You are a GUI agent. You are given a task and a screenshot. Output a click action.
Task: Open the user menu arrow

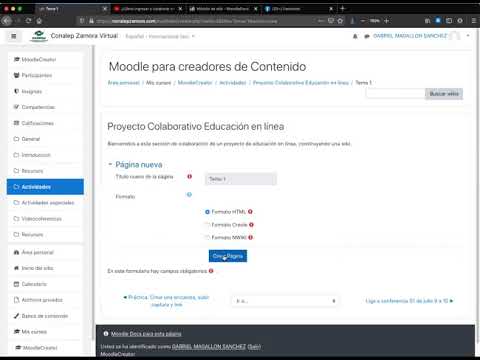coord(468,36)
